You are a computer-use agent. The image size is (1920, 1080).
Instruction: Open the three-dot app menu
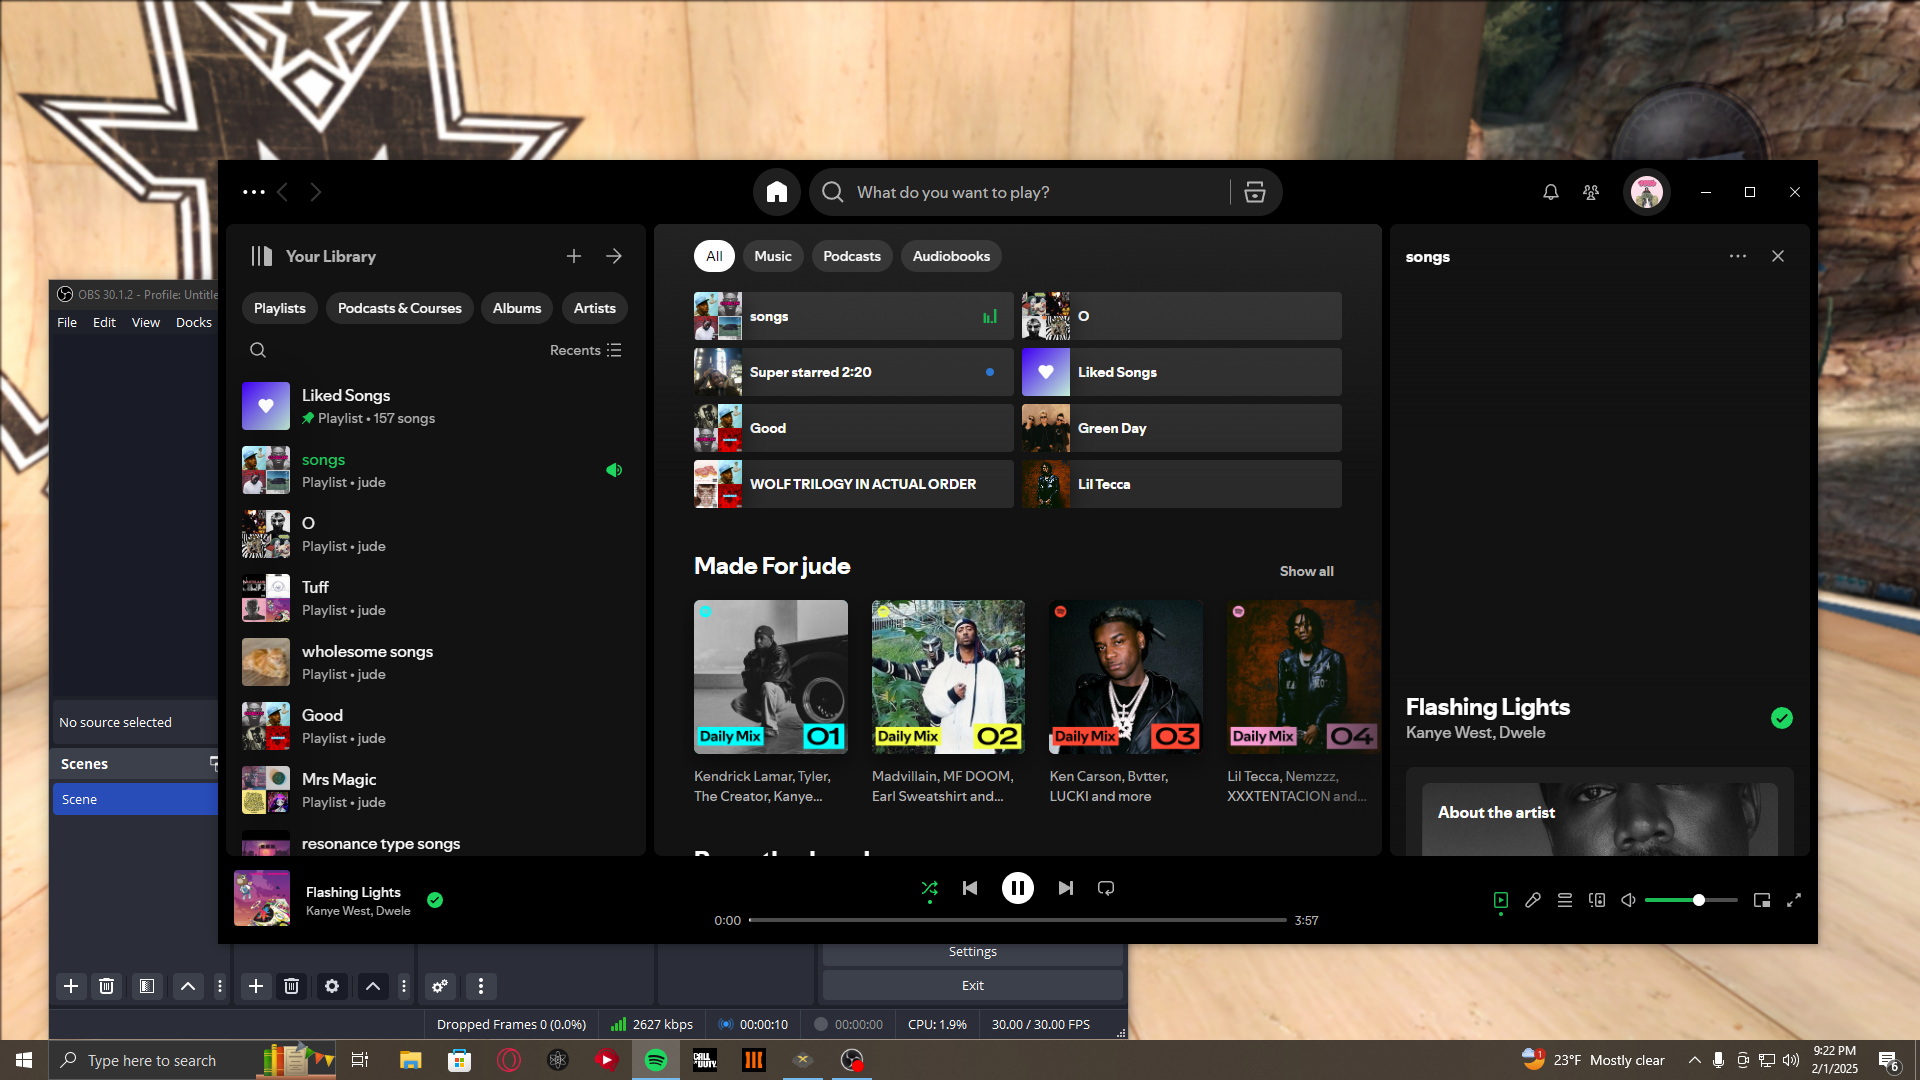[253, 192]
